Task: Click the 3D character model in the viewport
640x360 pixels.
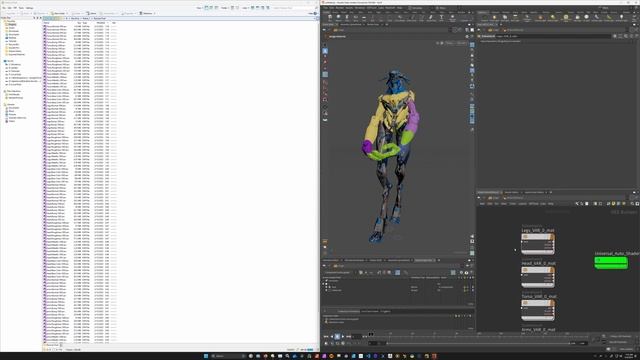Action: (391, 155)
